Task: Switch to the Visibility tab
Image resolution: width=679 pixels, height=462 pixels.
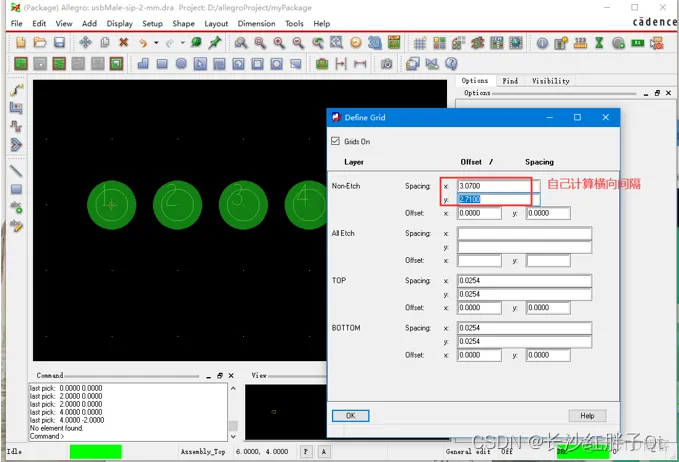Action: point(550,81)
